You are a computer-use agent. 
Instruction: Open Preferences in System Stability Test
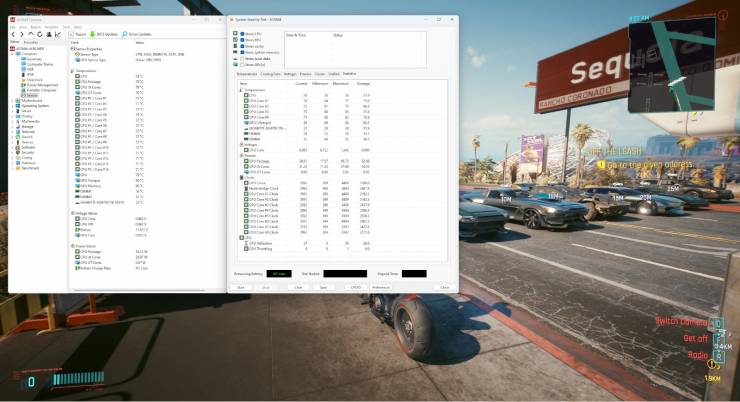[x=381, y=287]
